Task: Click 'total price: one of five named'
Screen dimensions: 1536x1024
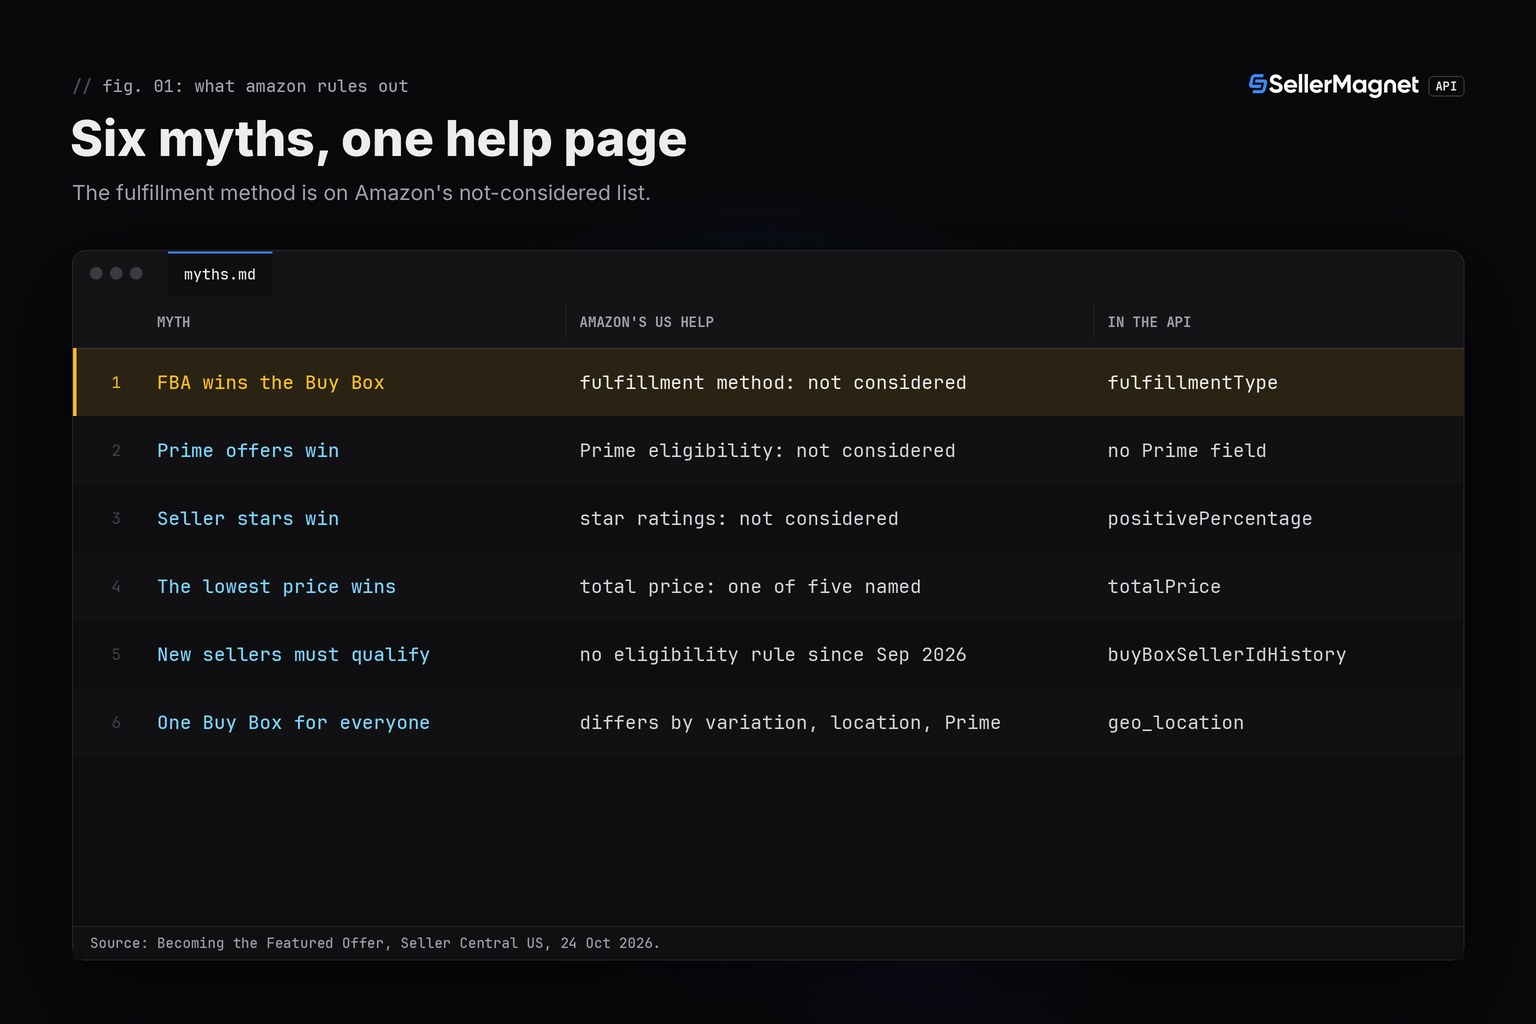Action: click(750, 587)
